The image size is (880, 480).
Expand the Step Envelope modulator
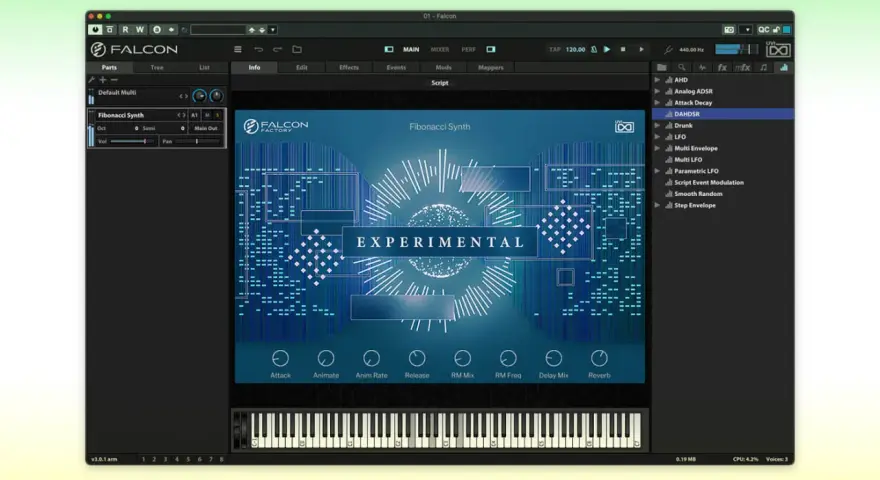[x=657, y=205]
